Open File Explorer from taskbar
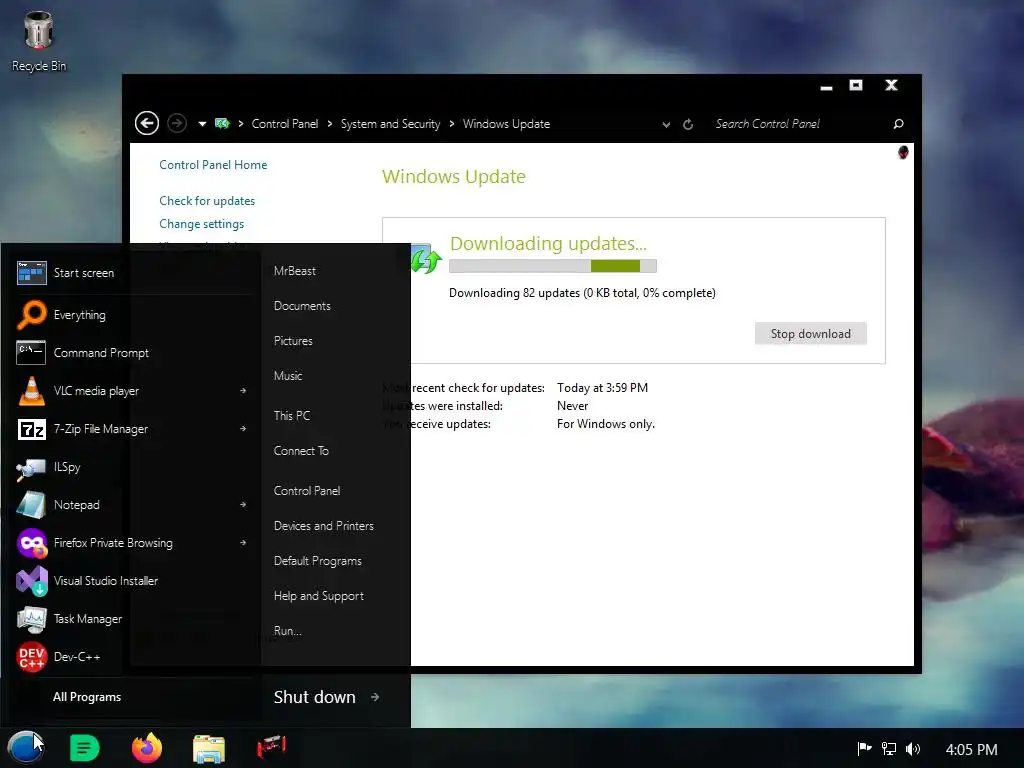This screenshot has width=1024, height=768. tap(209, 748)
